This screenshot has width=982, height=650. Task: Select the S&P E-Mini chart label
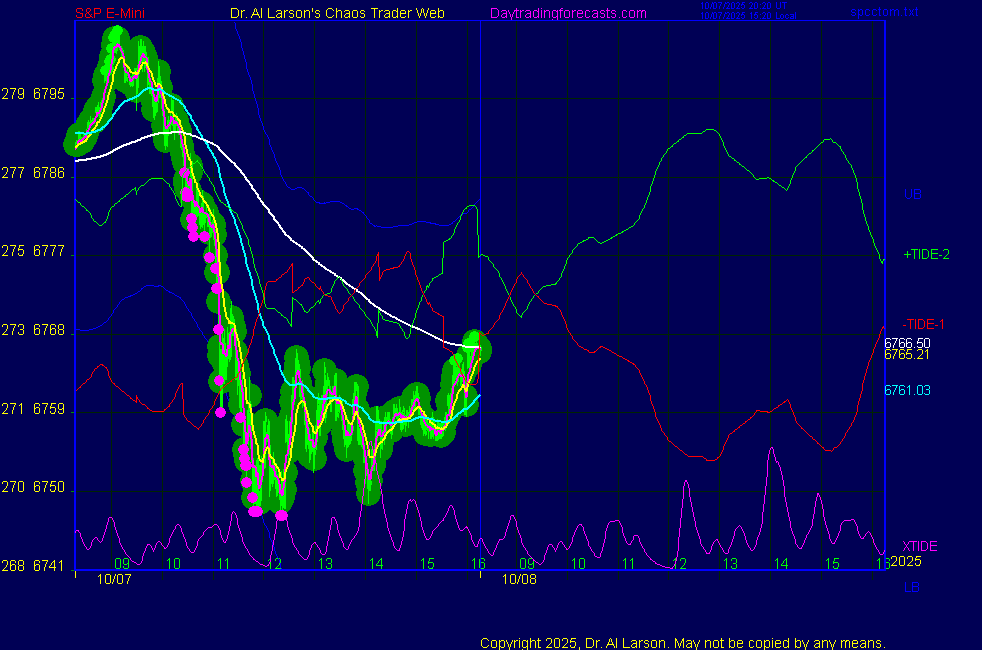tap(111, 13)
